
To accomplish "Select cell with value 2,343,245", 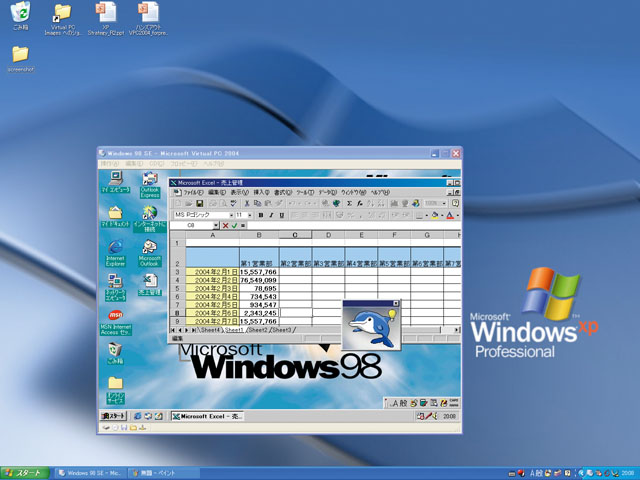I will pos(259,313).
